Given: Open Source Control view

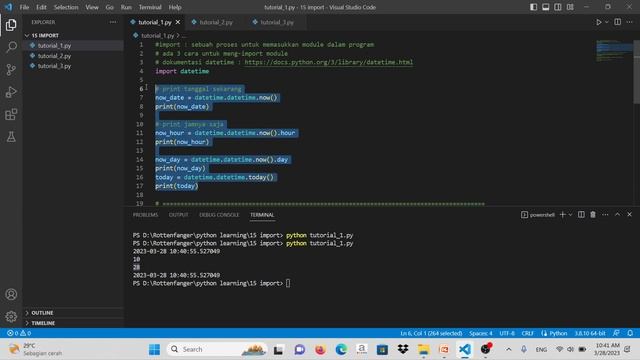Looking at the screenshot, I should pyautogui.click(x=11, y=69).
